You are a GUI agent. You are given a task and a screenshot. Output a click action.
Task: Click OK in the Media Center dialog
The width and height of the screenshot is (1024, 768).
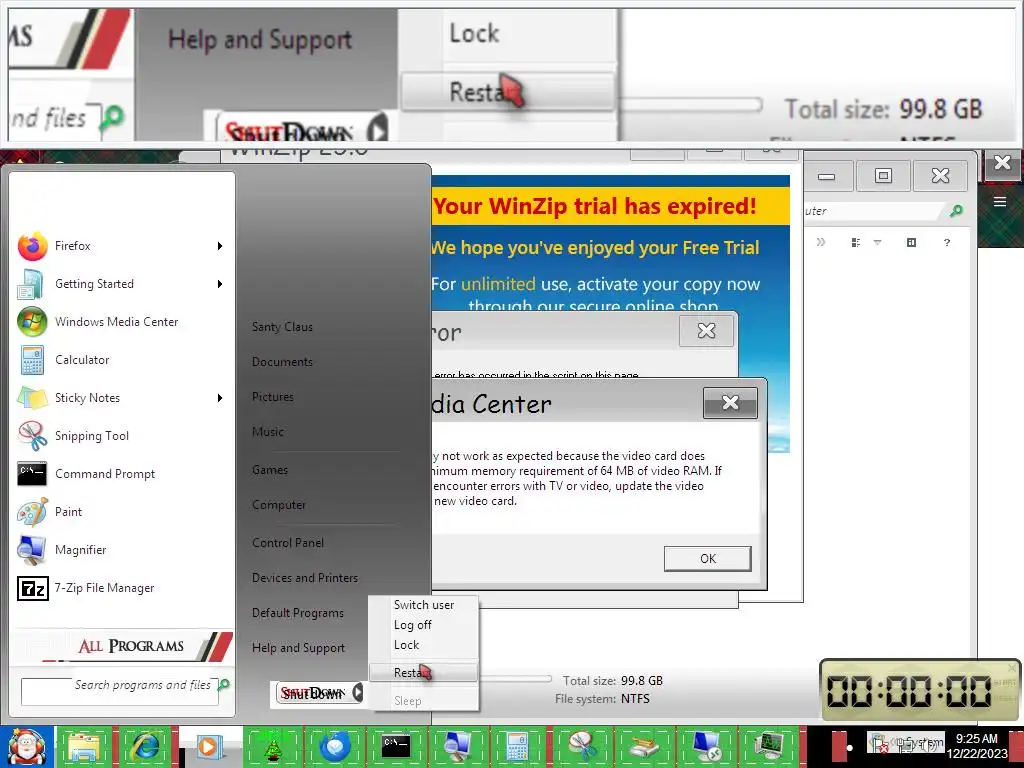coord(707,558)
